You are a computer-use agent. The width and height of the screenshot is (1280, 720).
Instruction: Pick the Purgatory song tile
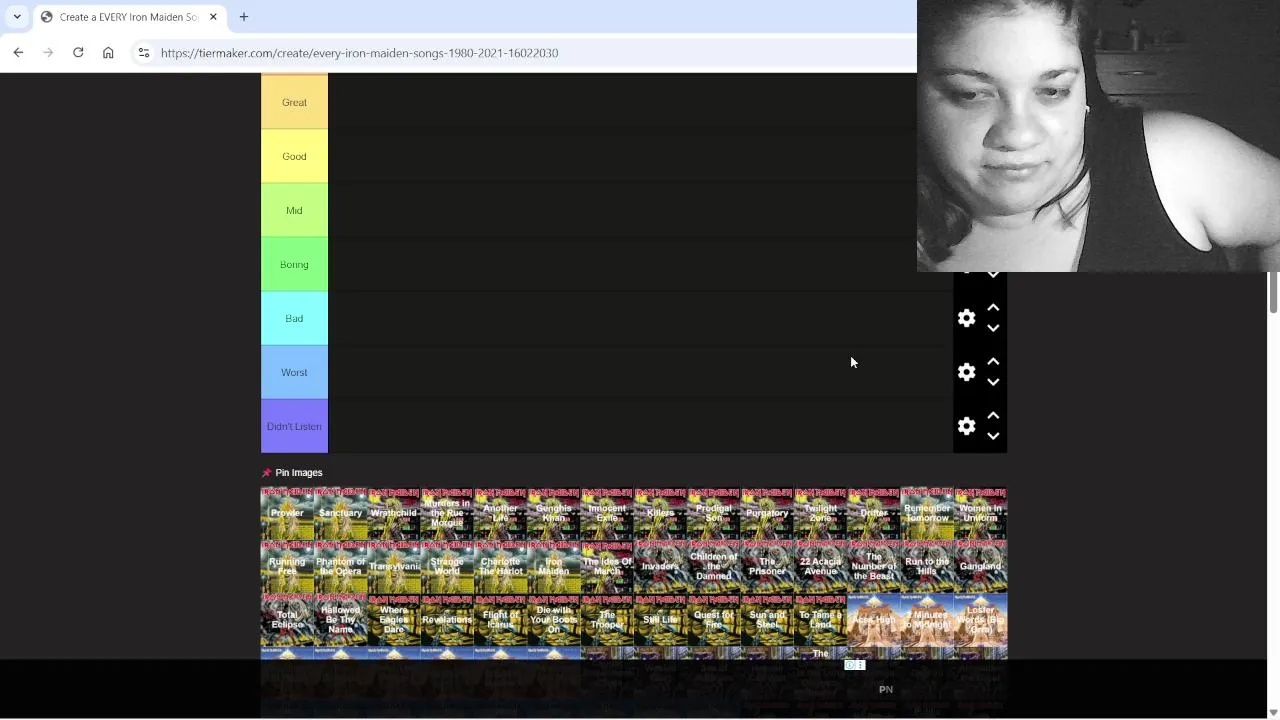click(x=767, y=514)
